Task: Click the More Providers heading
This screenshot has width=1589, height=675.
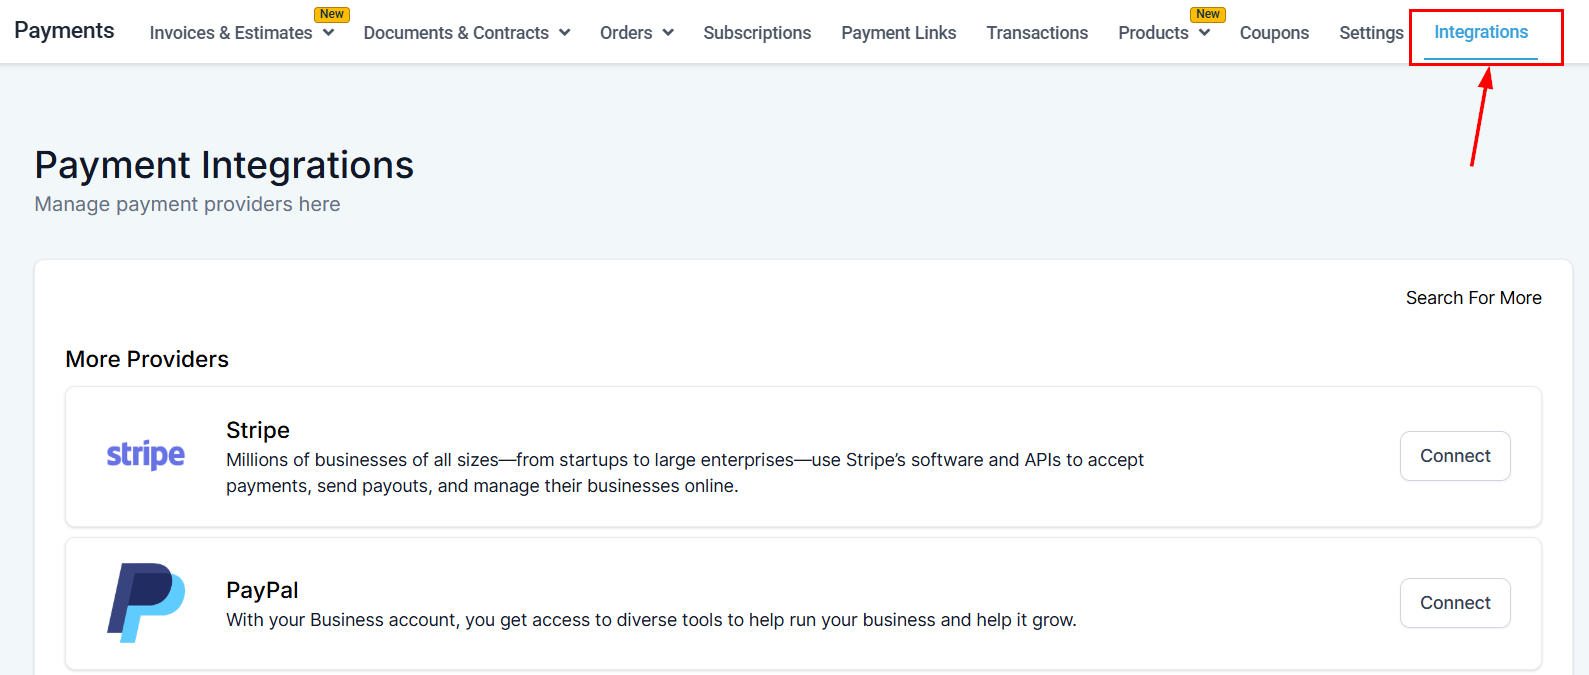Action: pos(147,359)
